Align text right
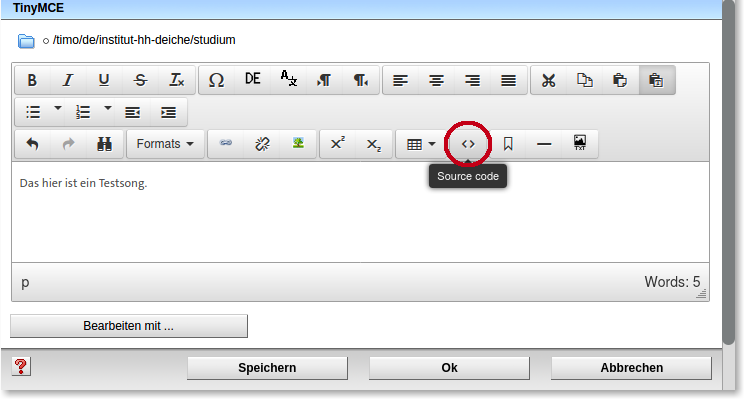The width and height of the screenshot is (744, 399). 473,80
